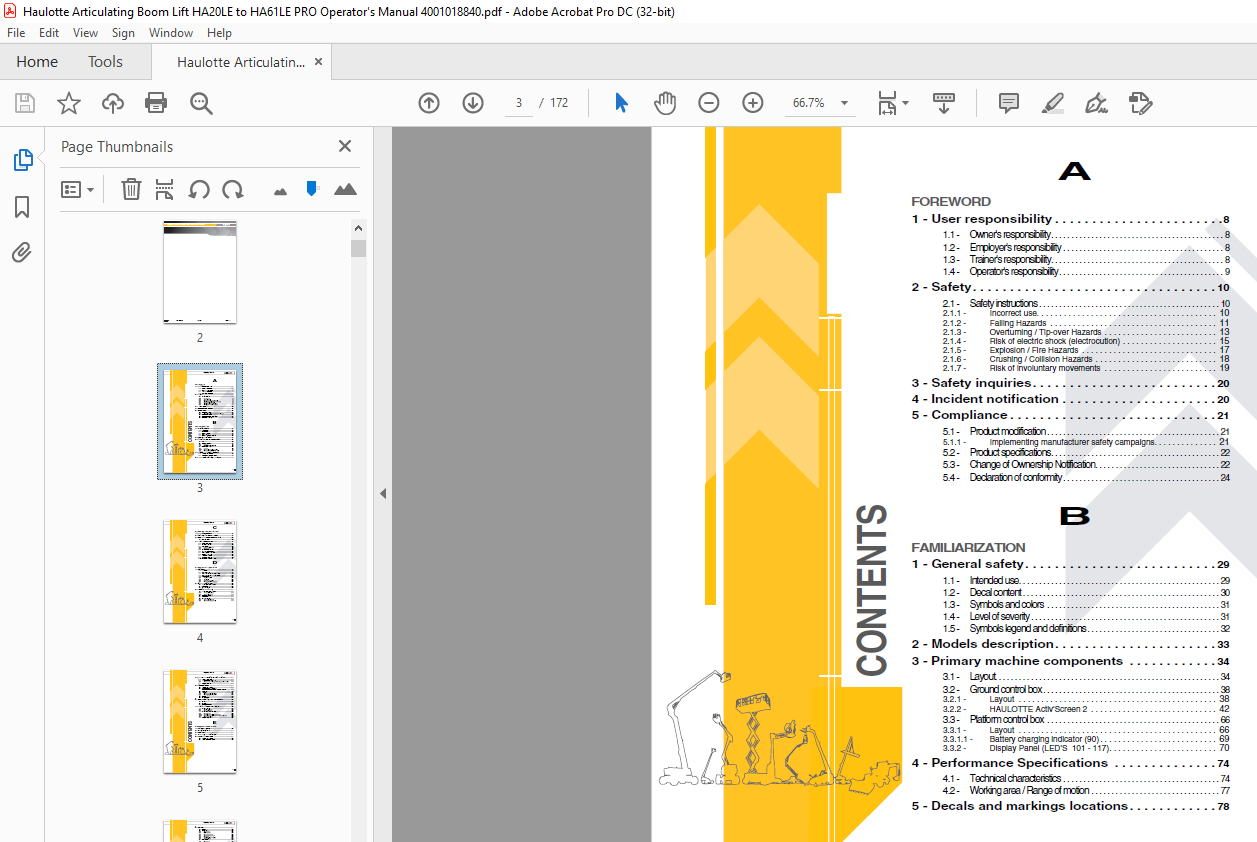Open the Help menu
Screen dimensions: 1257x842
tap(219, 33)
